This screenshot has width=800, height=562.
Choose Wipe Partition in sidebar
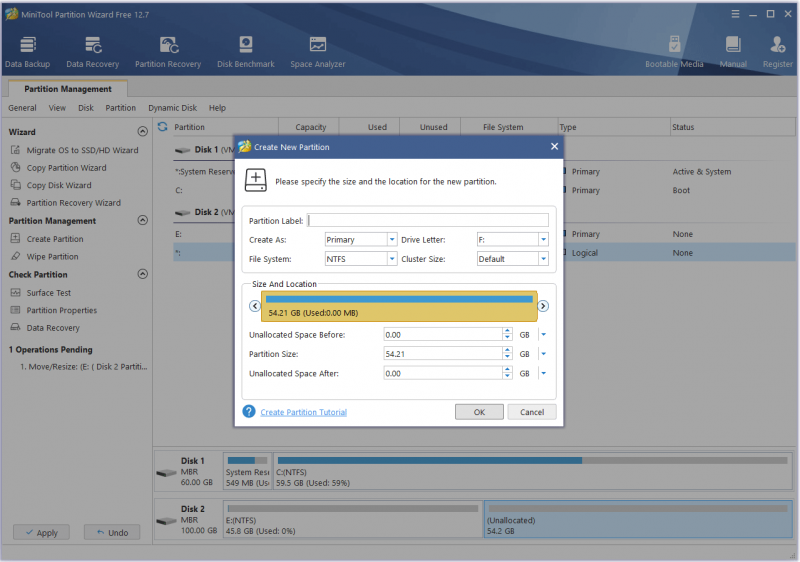tap(52, 257)
